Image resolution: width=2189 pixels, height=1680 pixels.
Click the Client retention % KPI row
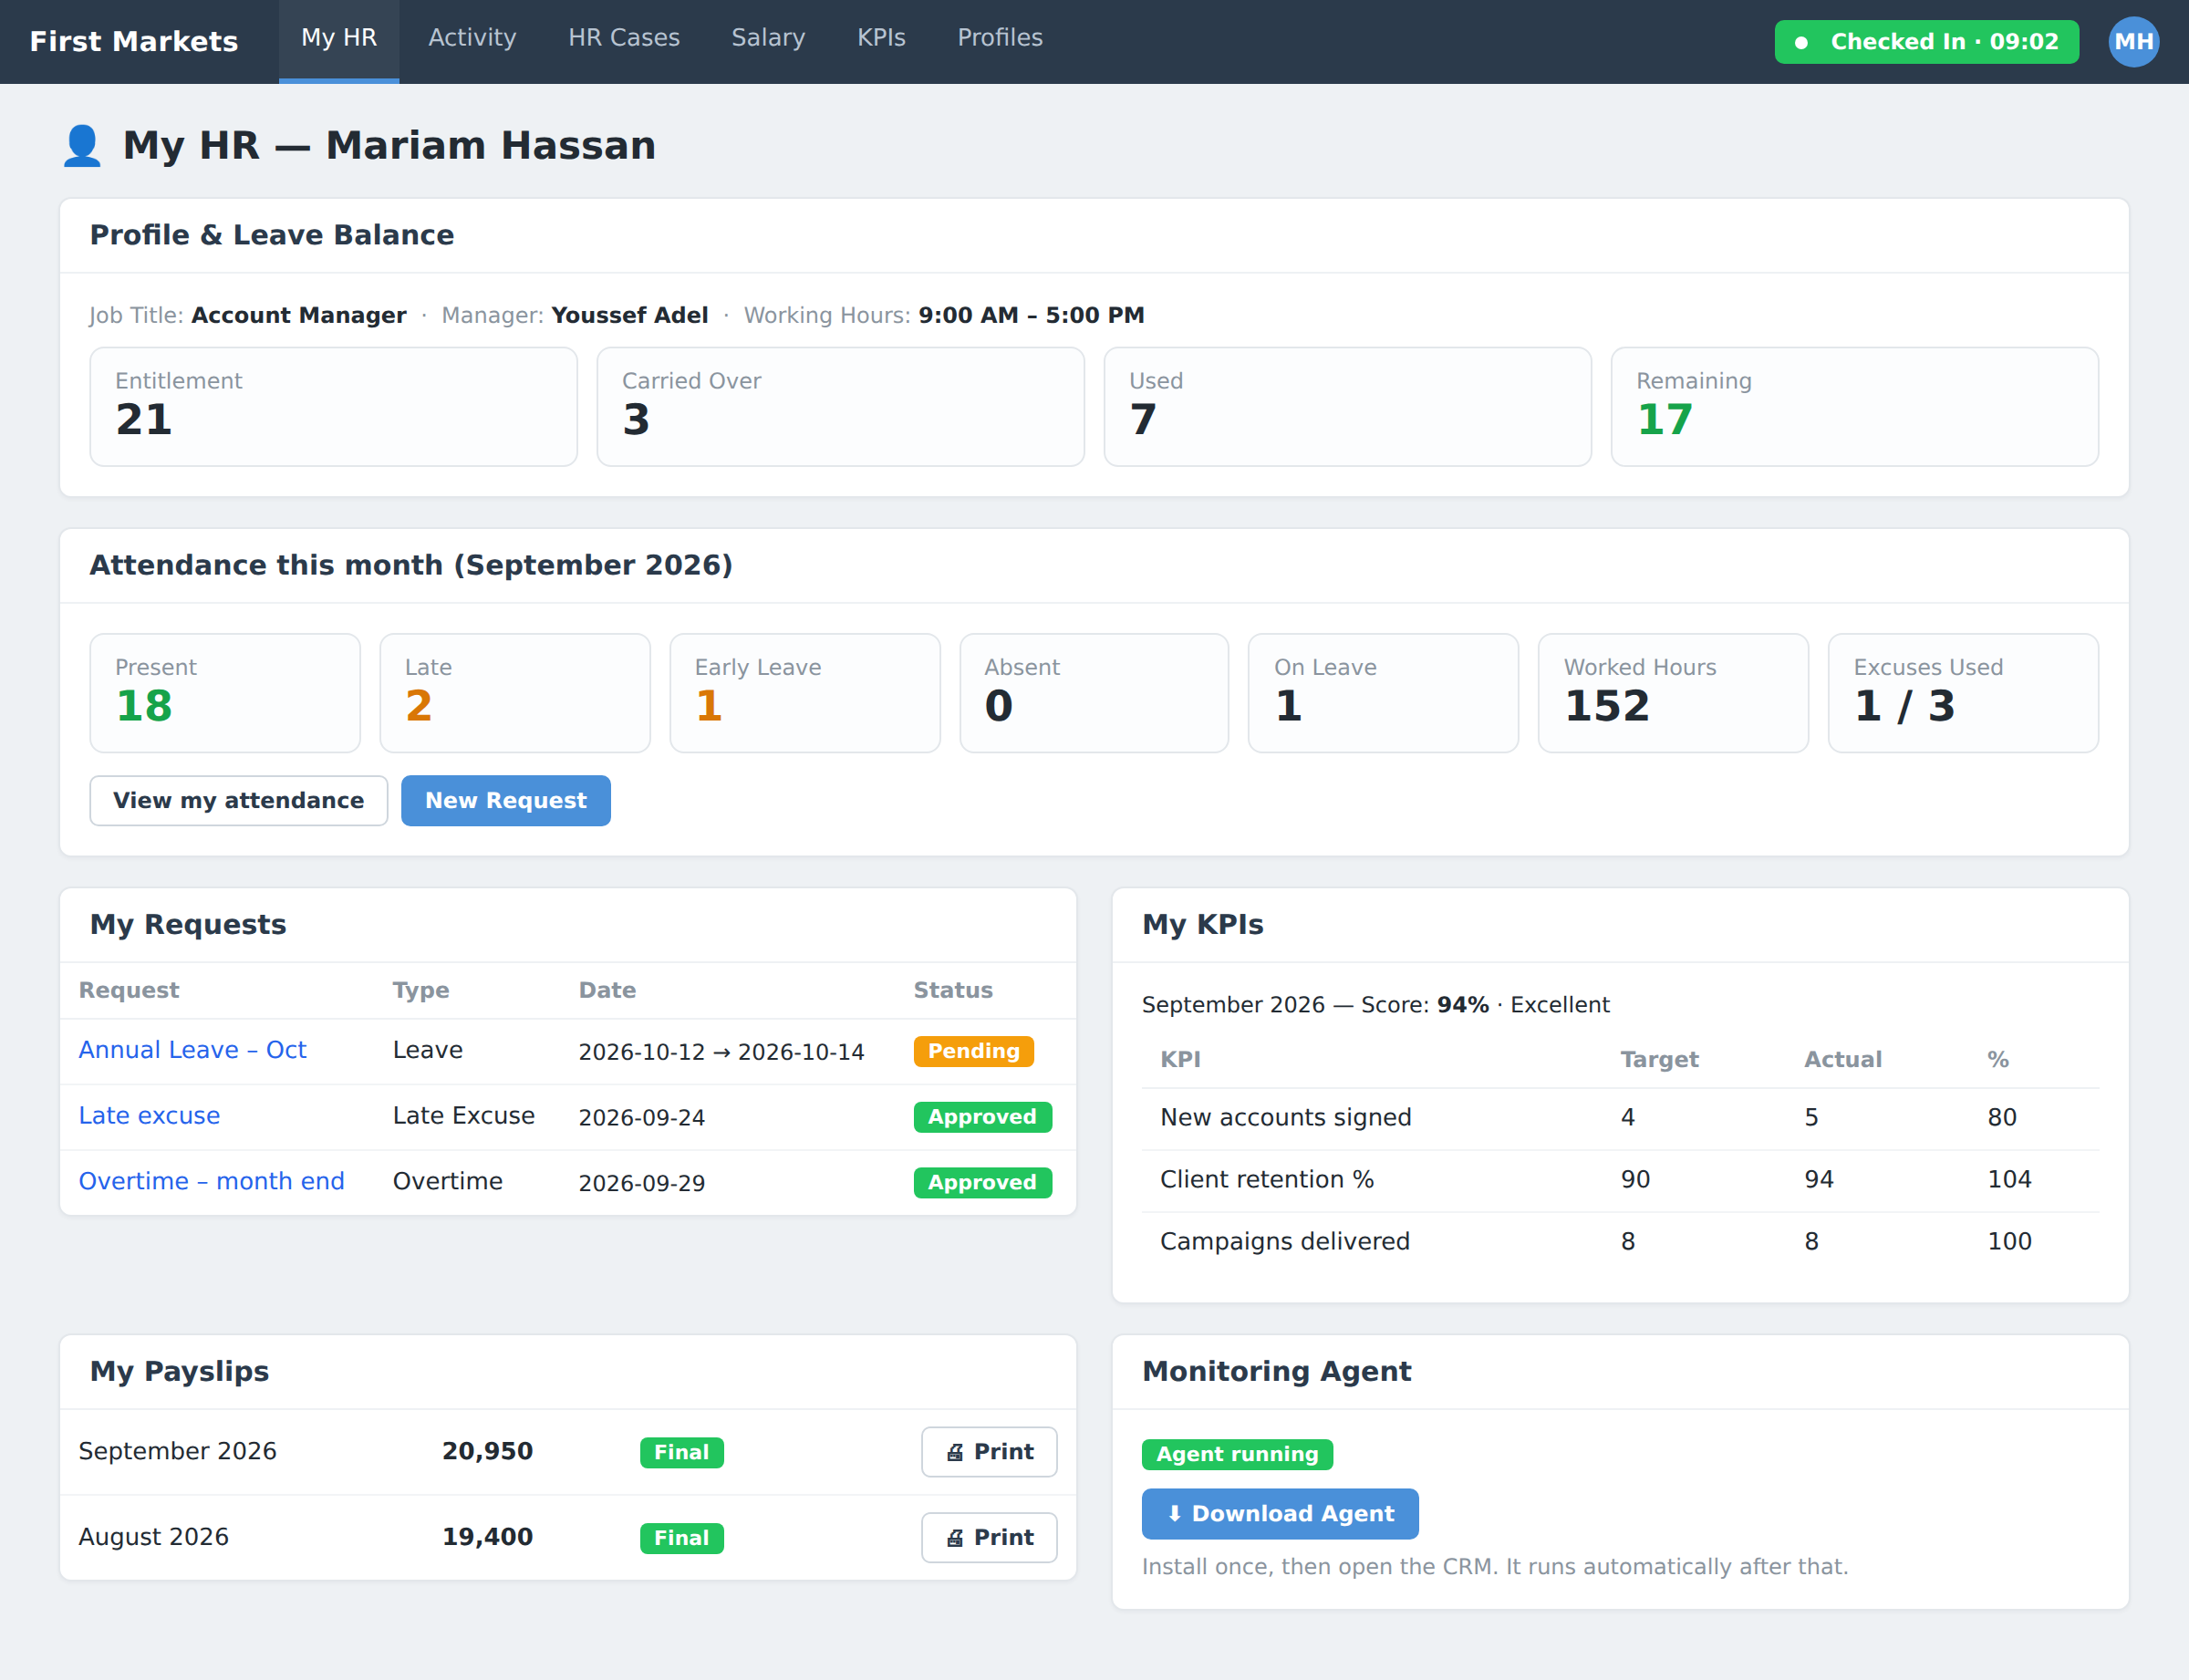[x=1620, y=1180]
